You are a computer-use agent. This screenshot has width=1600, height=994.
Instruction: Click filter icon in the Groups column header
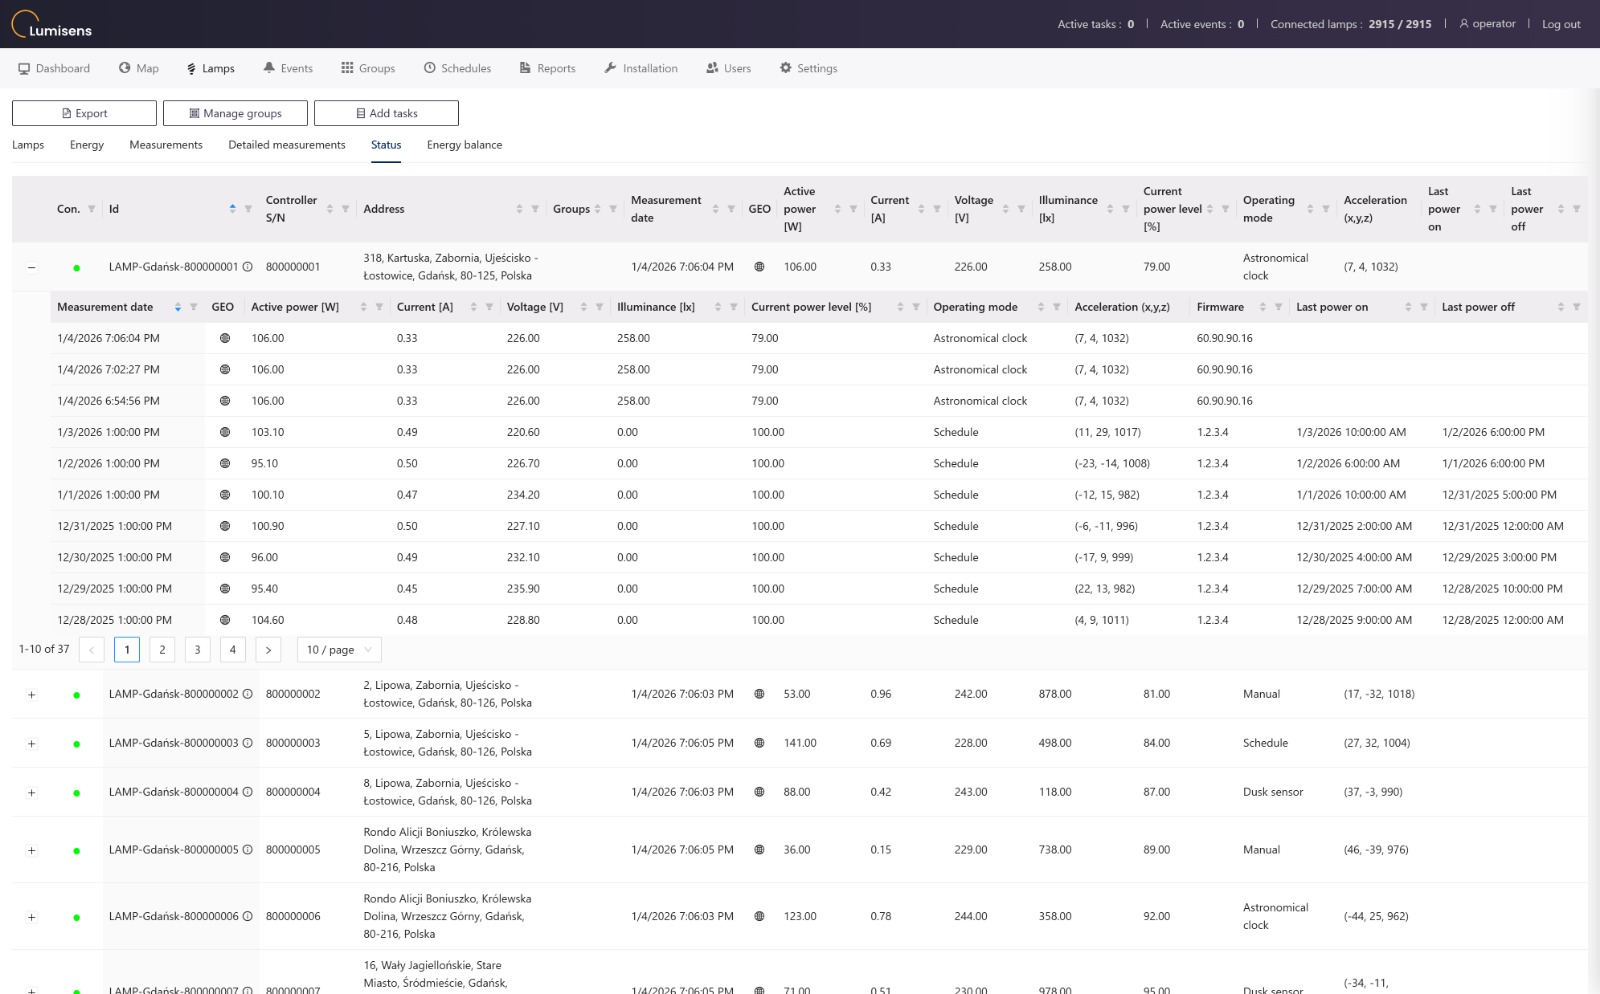tap(613, 209)
